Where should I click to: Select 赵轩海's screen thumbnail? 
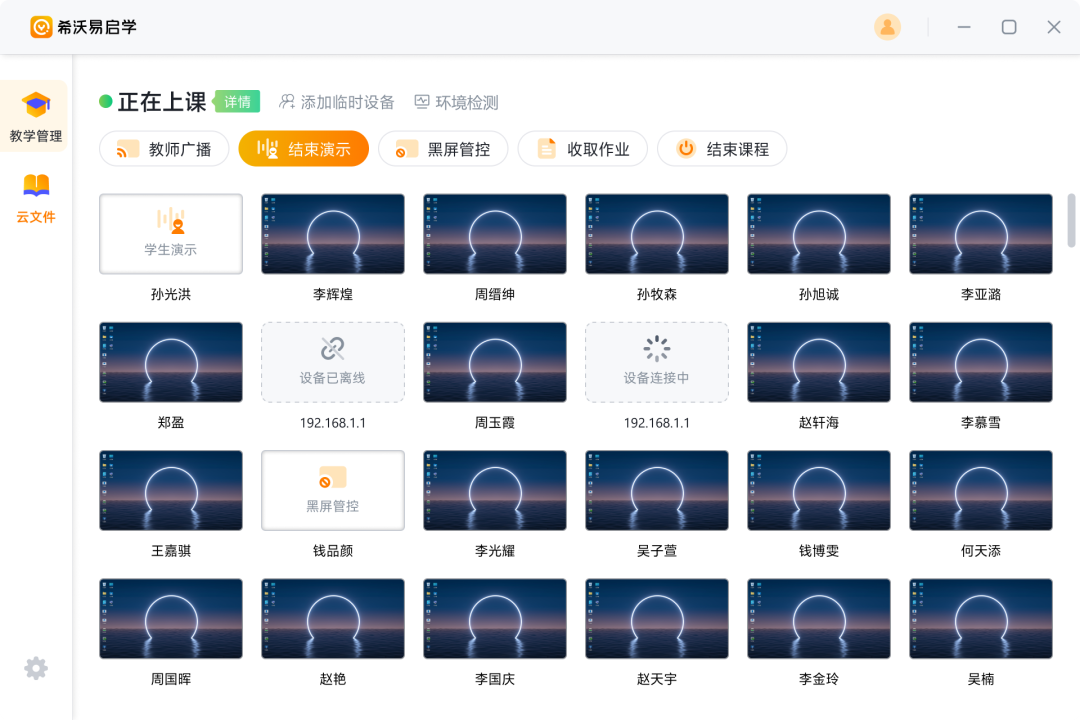819,362
